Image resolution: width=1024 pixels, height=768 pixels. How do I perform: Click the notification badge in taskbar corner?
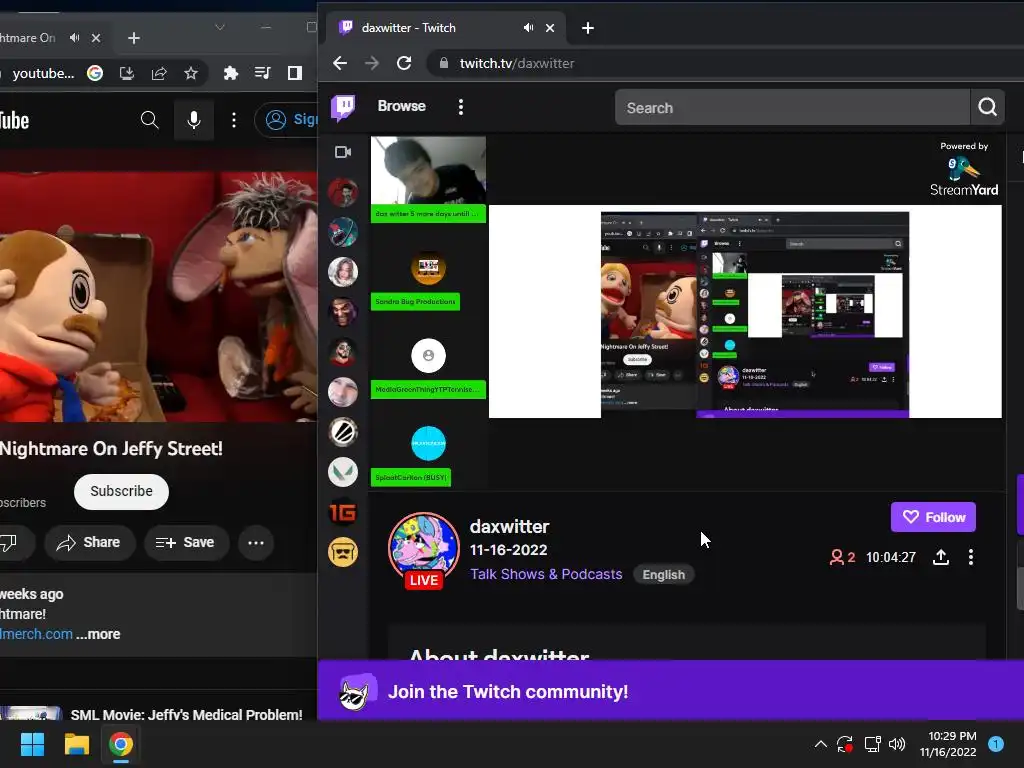pos(996,744)
